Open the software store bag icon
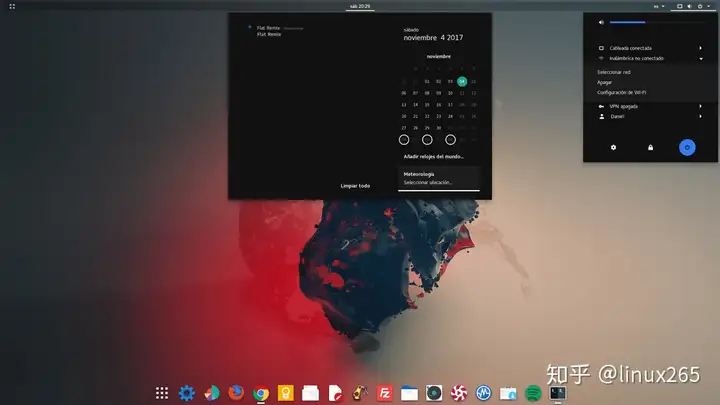 point(508,394)
